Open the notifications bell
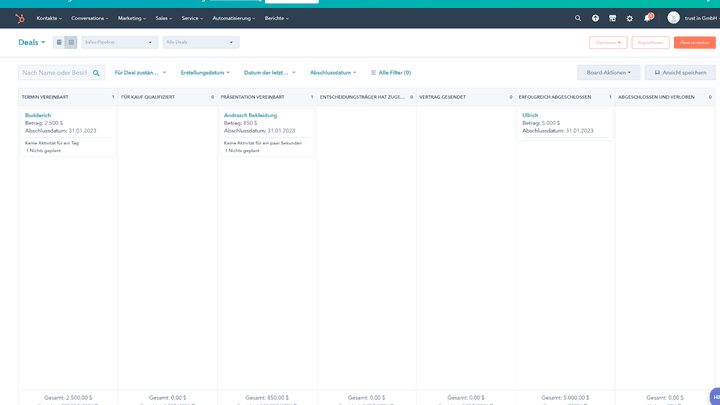 (x=647, y=18)
